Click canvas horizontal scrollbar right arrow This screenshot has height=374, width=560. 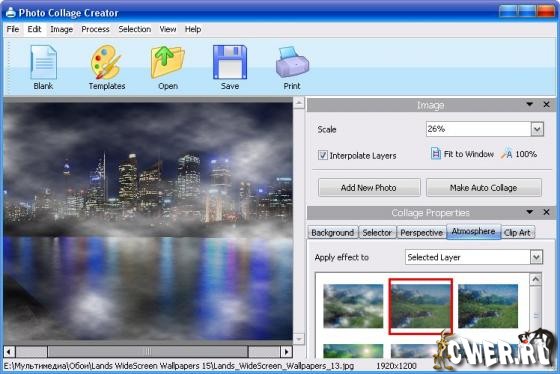point(286,352)
